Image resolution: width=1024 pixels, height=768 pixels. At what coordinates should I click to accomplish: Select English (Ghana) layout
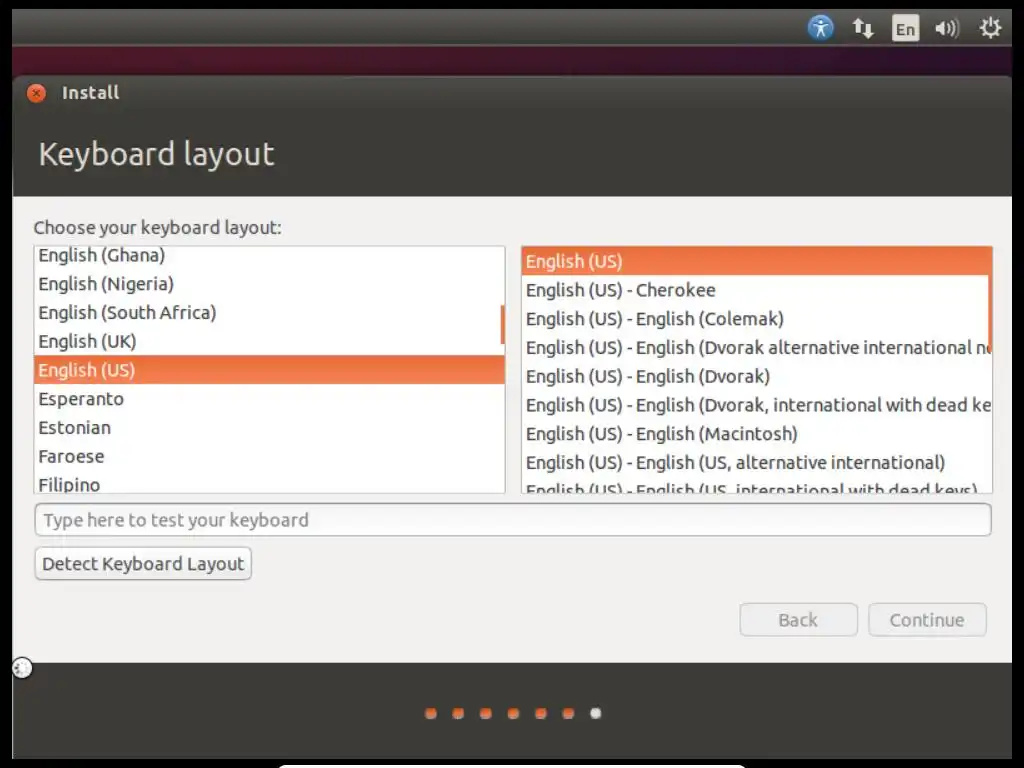click(x=269, y=255)
